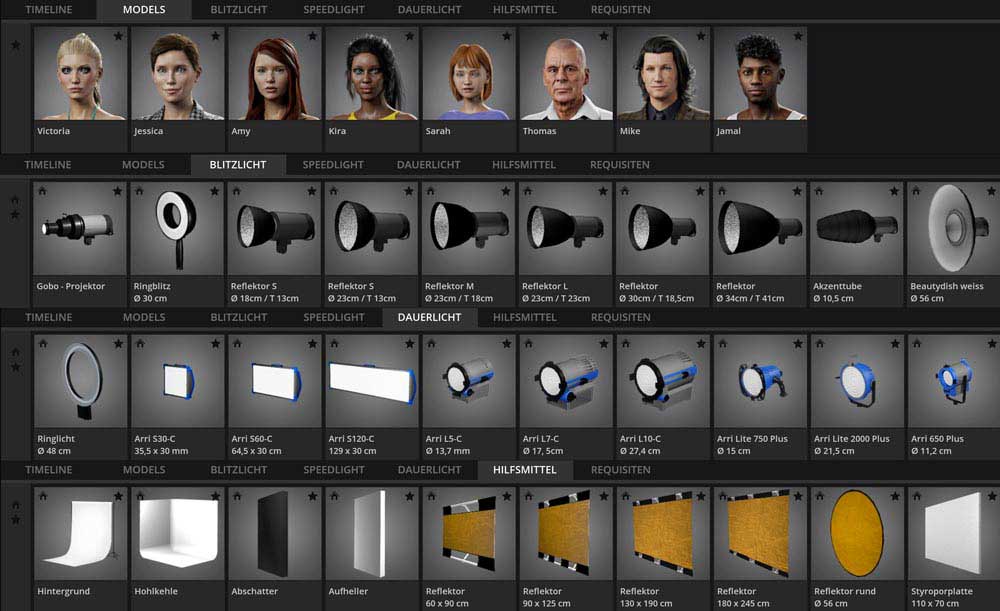
Task: Choose Reflektor 180 x 245 cm thumbnail
Action: click(x=759, y=533)
